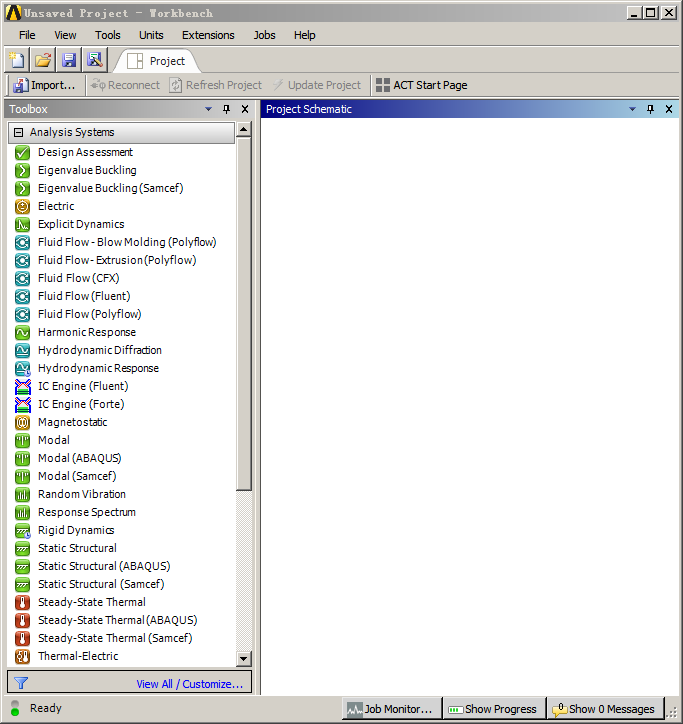
Task: Select Steady-State Thermal (Samcef) entry
Action: [115, 639]
